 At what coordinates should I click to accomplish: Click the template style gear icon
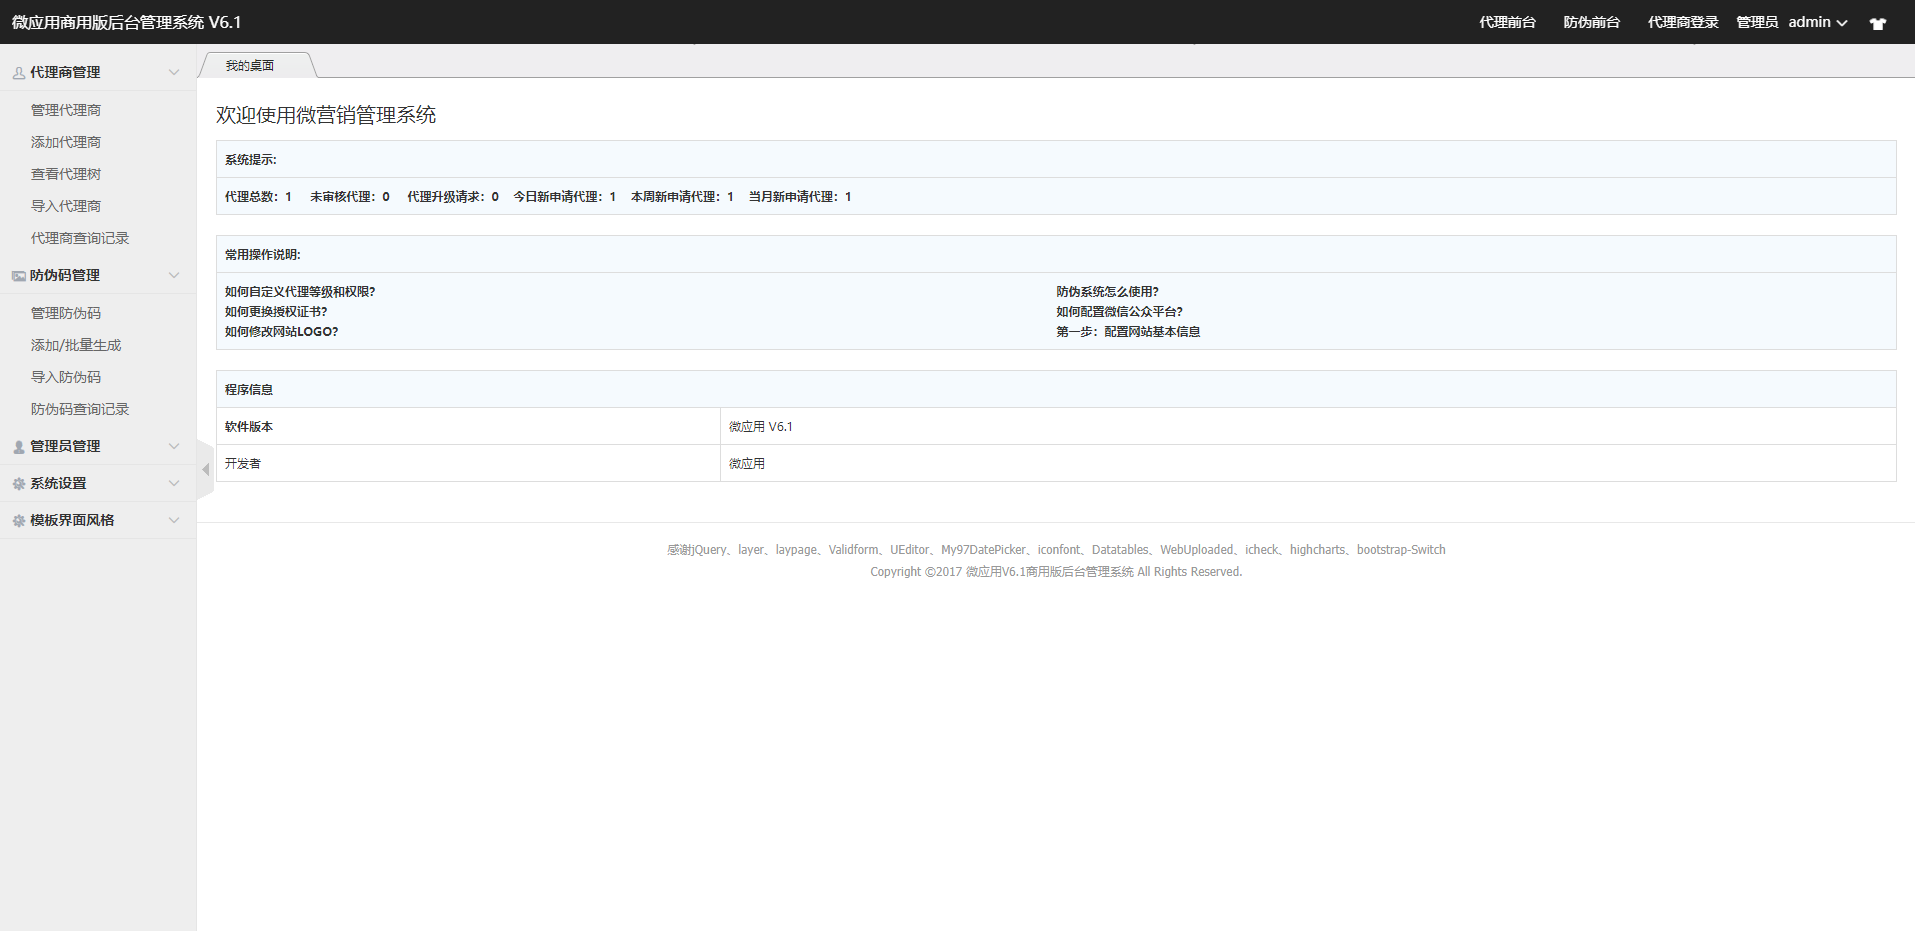click(19, 521)
